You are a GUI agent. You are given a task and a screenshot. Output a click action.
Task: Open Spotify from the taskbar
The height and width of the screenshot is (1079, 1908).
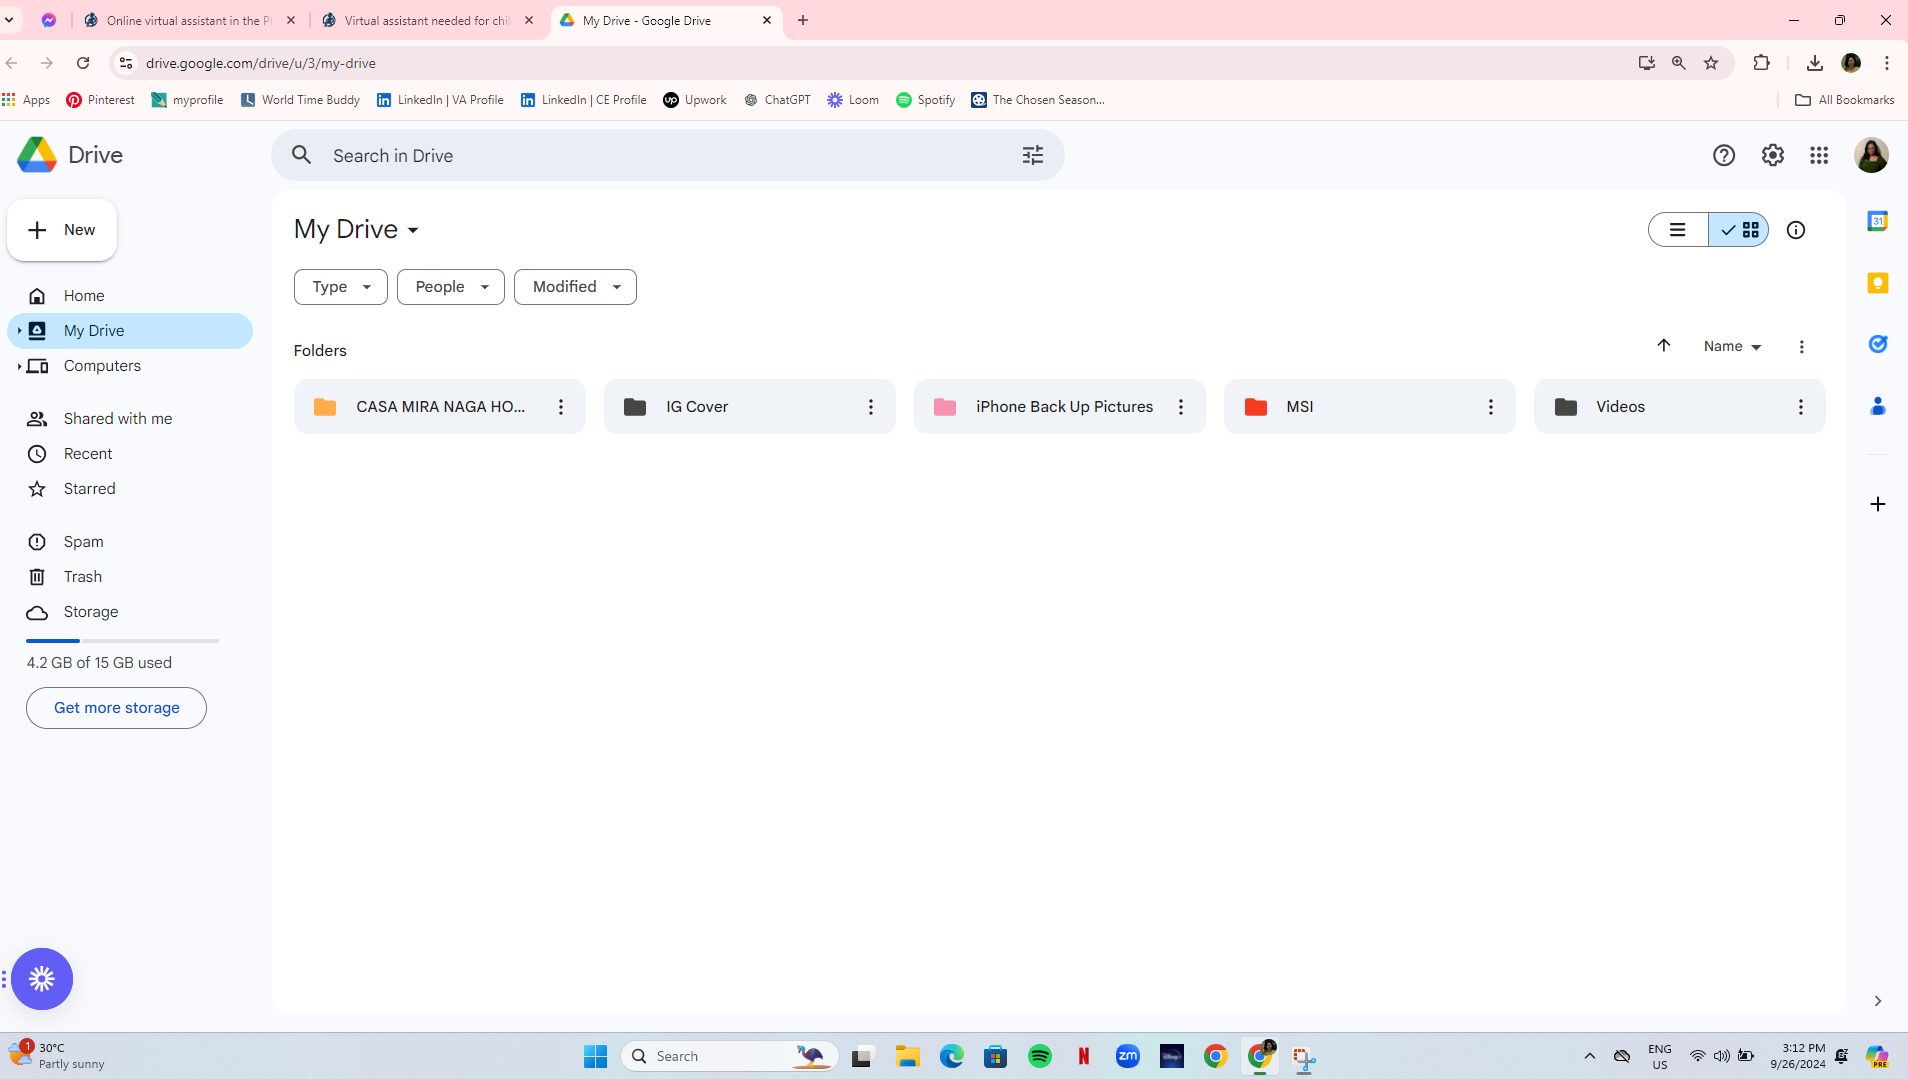[x=1040, y=1056]
